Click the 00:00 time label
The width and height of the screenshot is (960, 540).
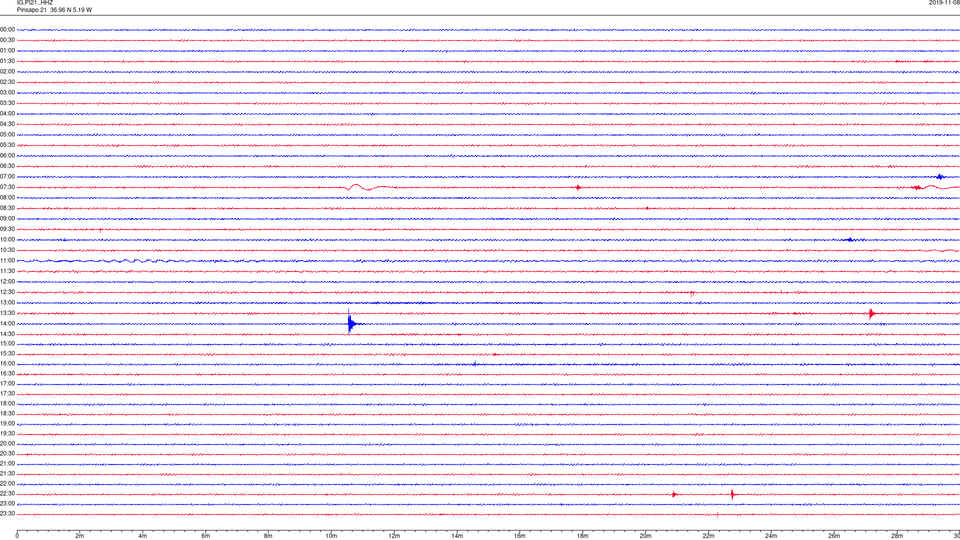point(7,29)
